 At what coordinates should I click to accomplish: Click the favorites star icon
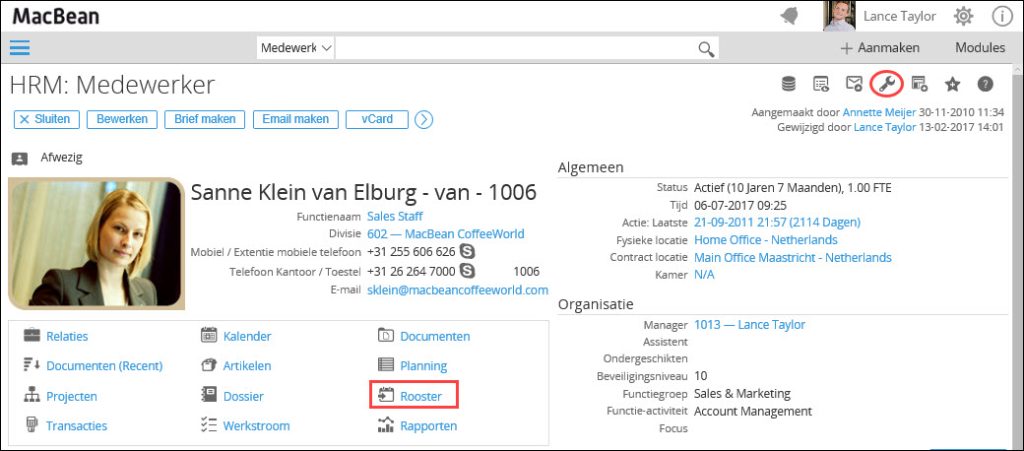tap(952, 84)
